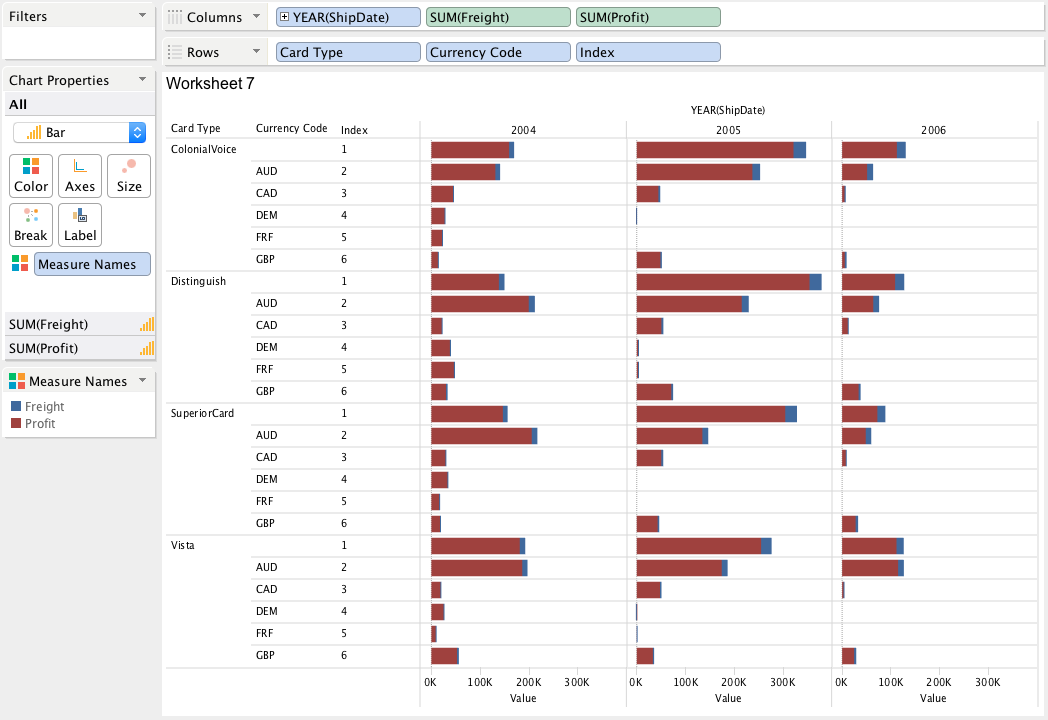Click the Freight blue legend swatch
The width and height of the screenshot is (1048, 720).
[x=16, y=406]
